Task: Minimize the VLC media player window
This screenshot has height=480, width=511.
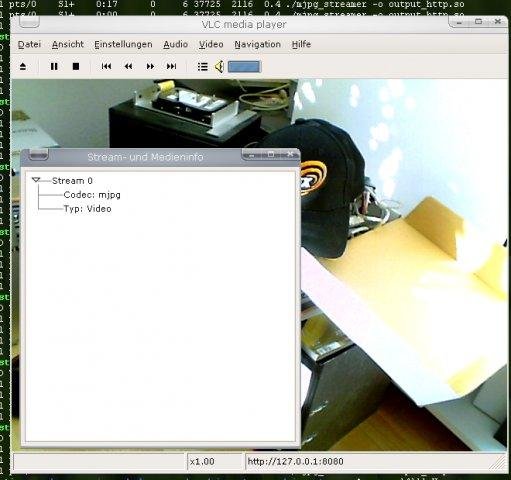Action: [459, 22]
